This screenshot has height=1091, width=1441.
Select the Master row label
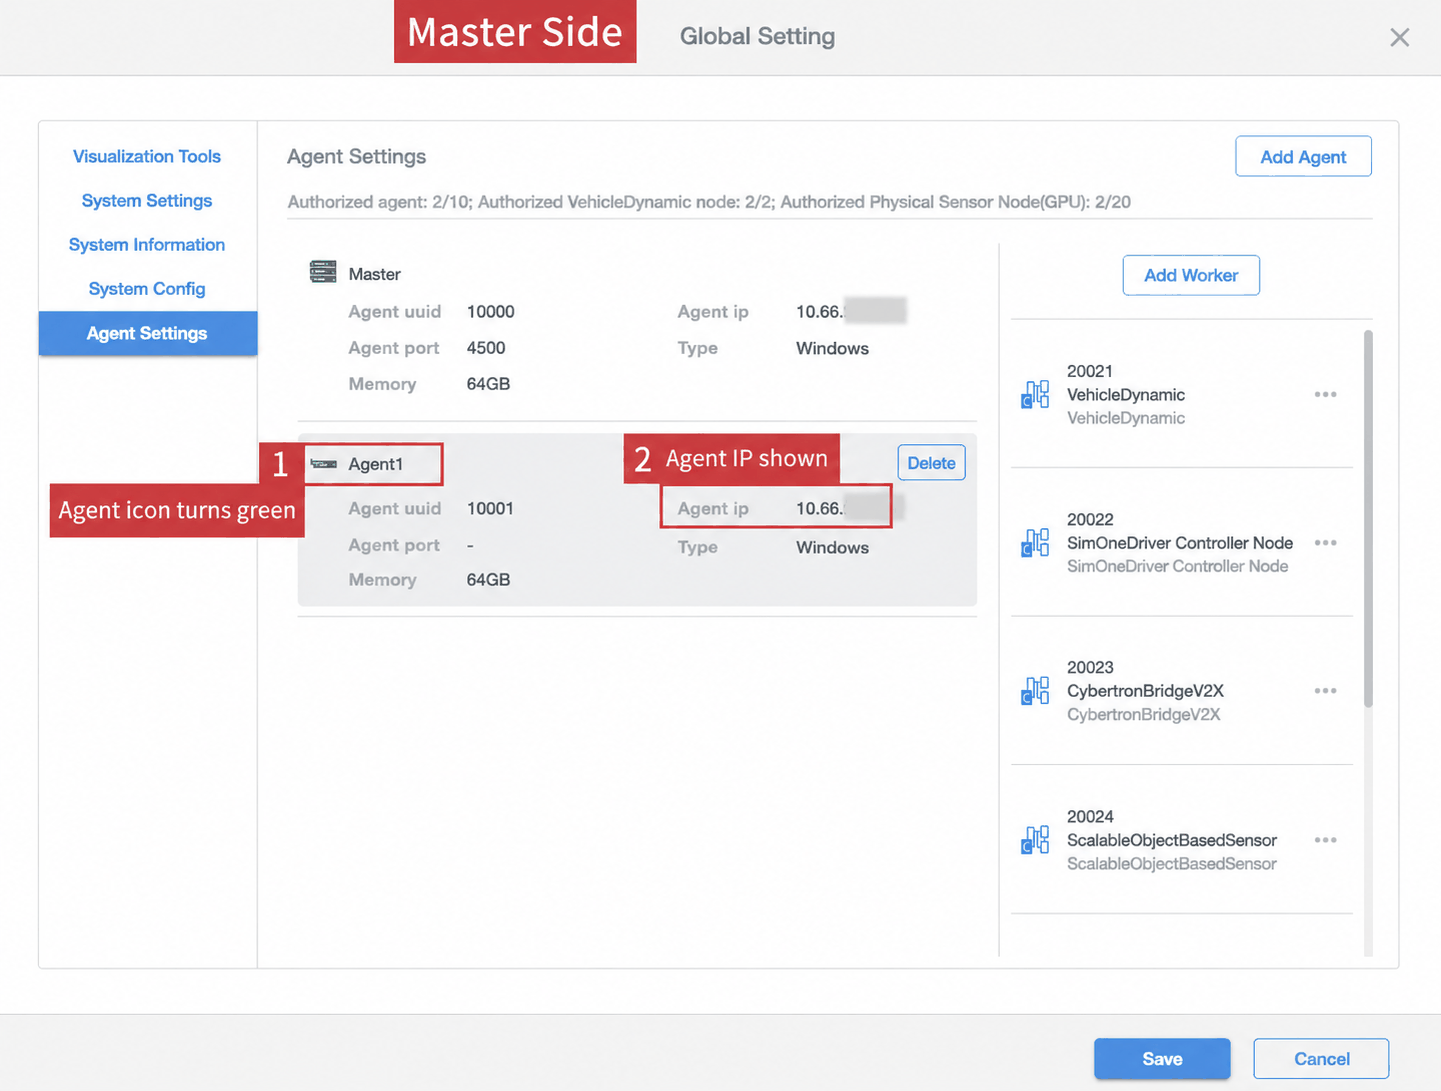point(374,274)
